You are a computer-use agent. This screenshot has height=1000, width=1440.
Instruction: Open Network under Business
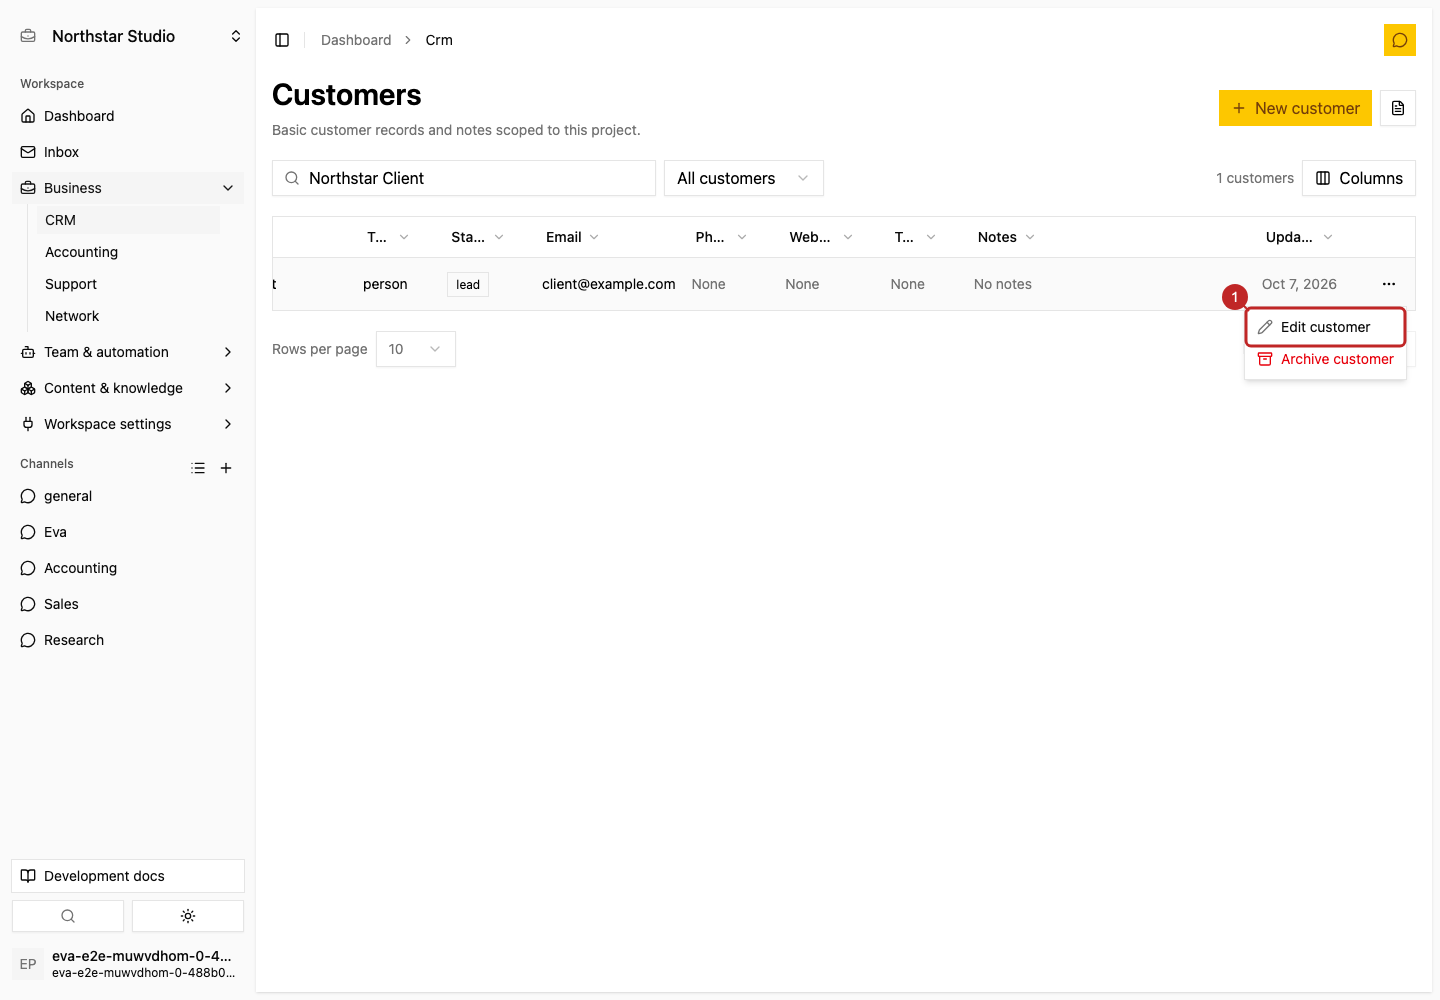(x=128, y=316)
